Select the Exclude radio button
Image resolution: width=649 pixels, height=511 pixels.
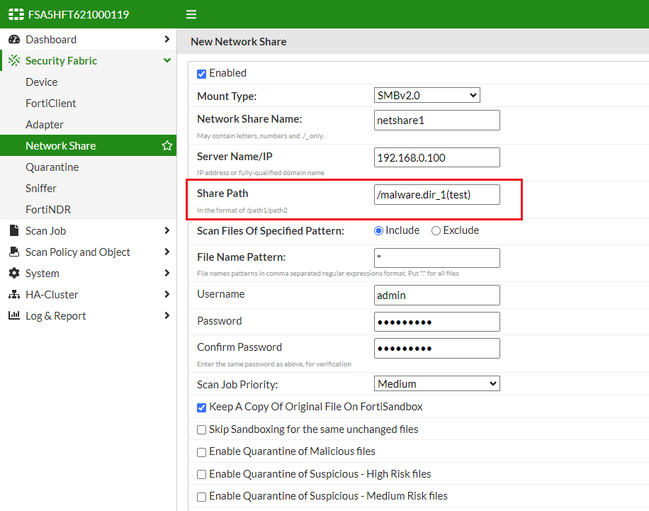pos(436,231)
